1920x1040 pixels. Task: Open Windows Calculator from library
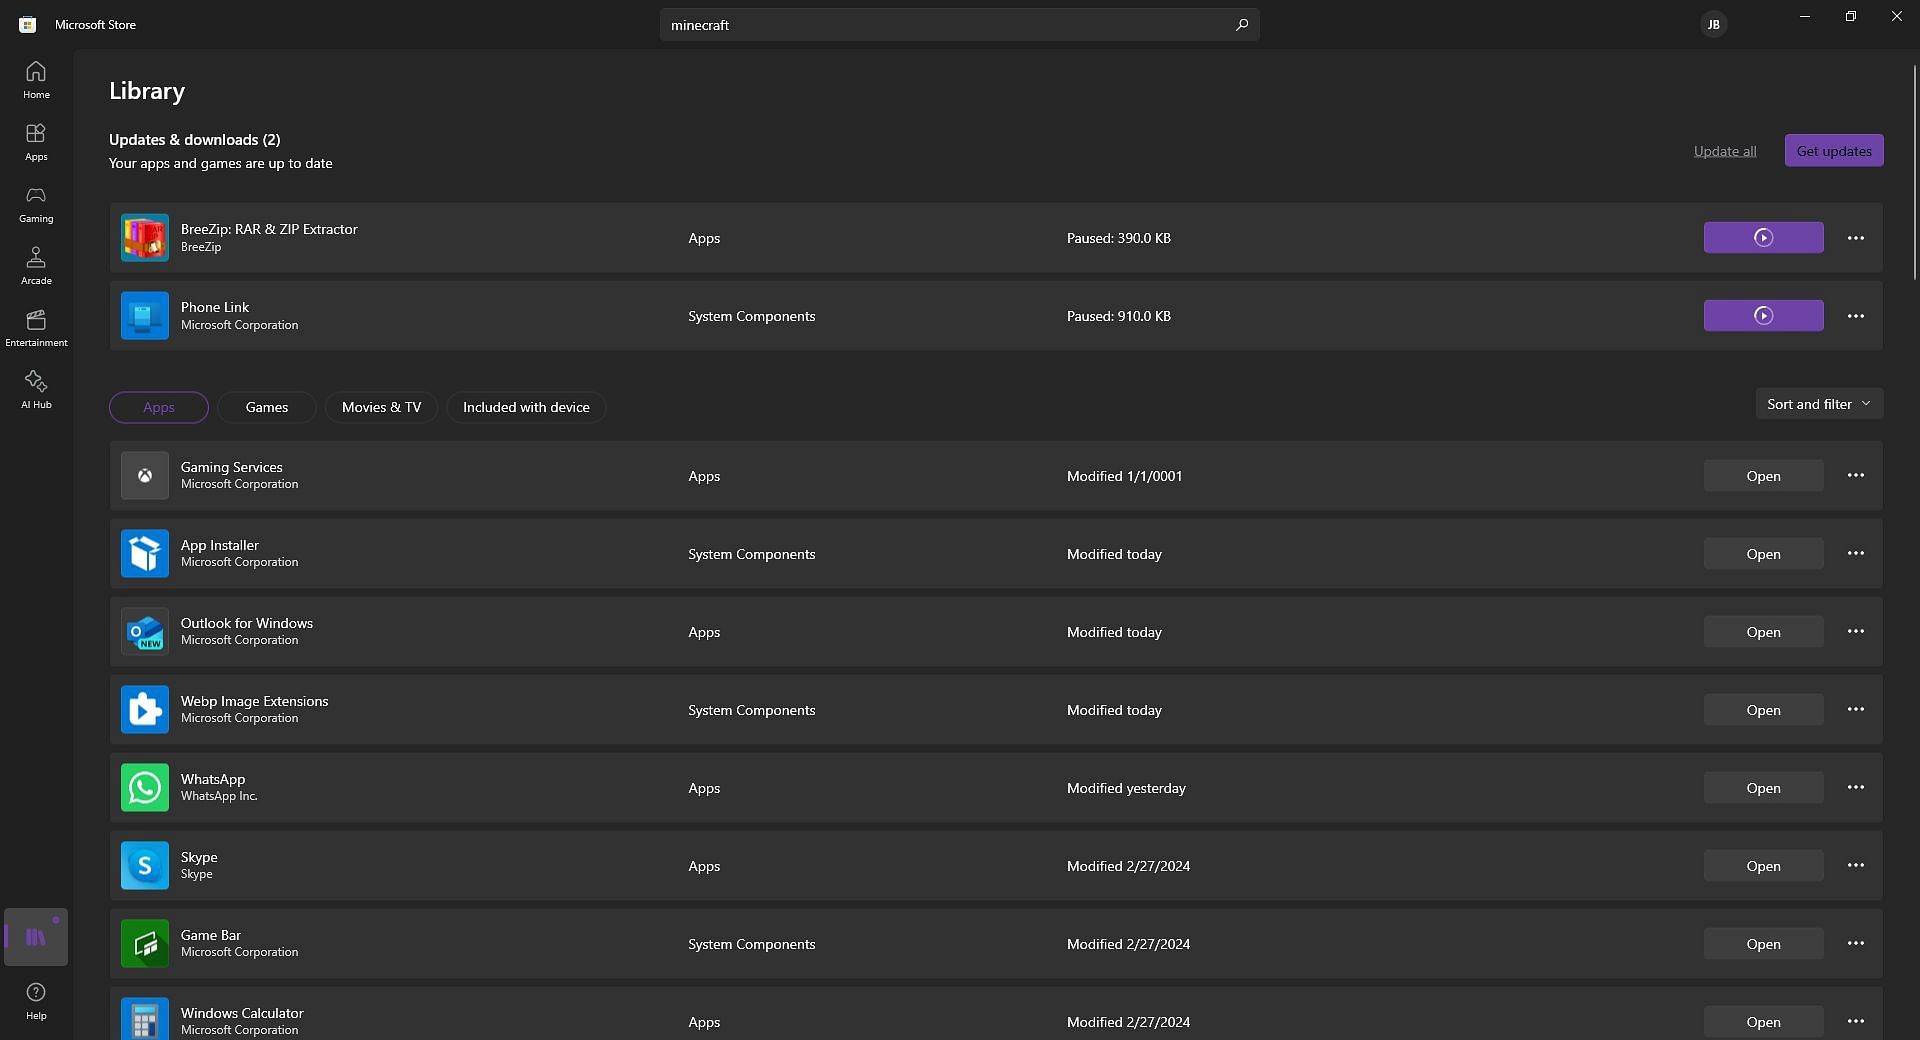tap(1763, 1022)
